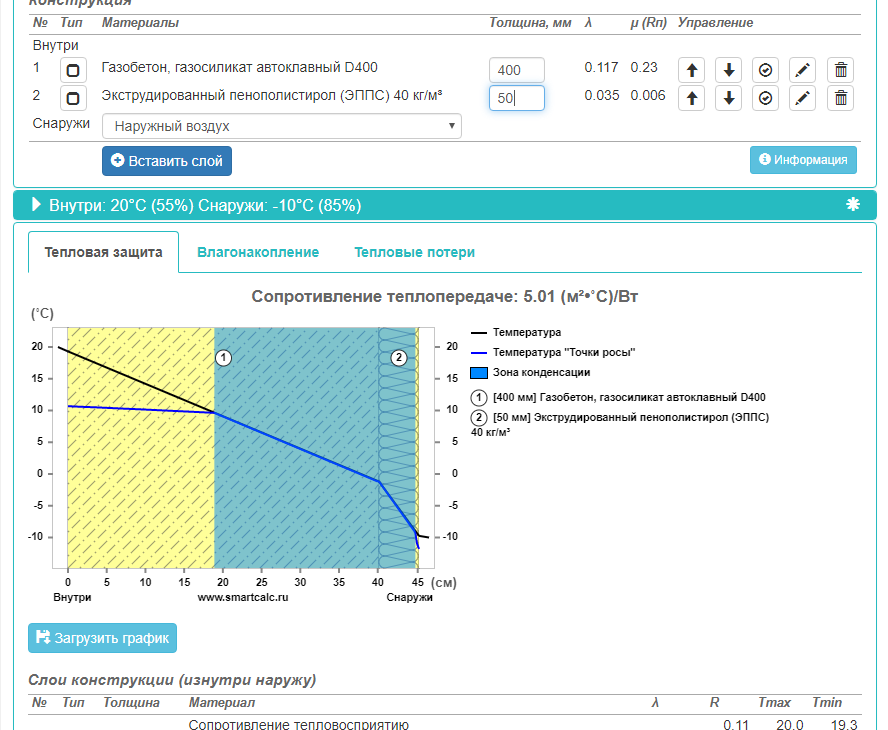Image resolution: width=888 pixels, height=730 pixels.
Task: Click the check-circle icon for layer 1
Action: (x=766, y=70)
